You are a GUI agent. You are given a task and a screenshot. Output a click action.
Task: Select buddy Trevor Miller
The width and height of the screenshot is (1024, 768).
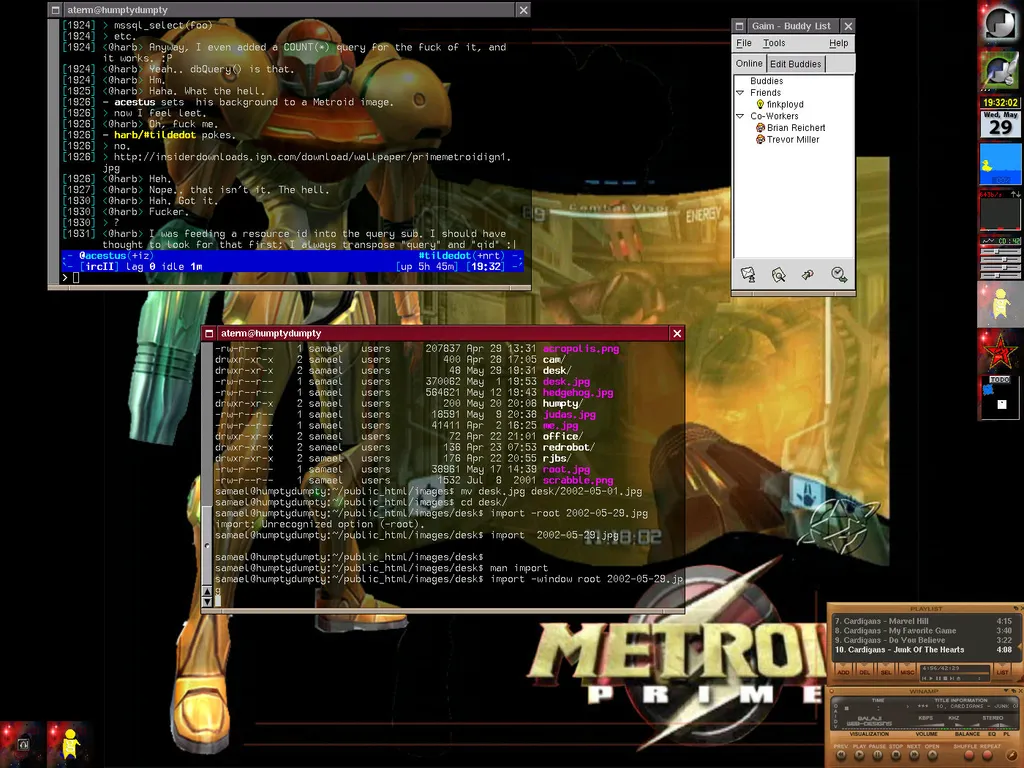(x=793, y=140)
